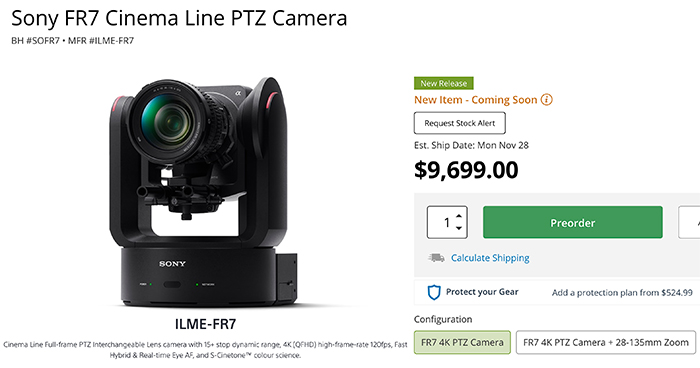Click the New Item - Coming Soon label
Image resolution: width=700 pixels, height=368 pixels.
pos(475,100)
